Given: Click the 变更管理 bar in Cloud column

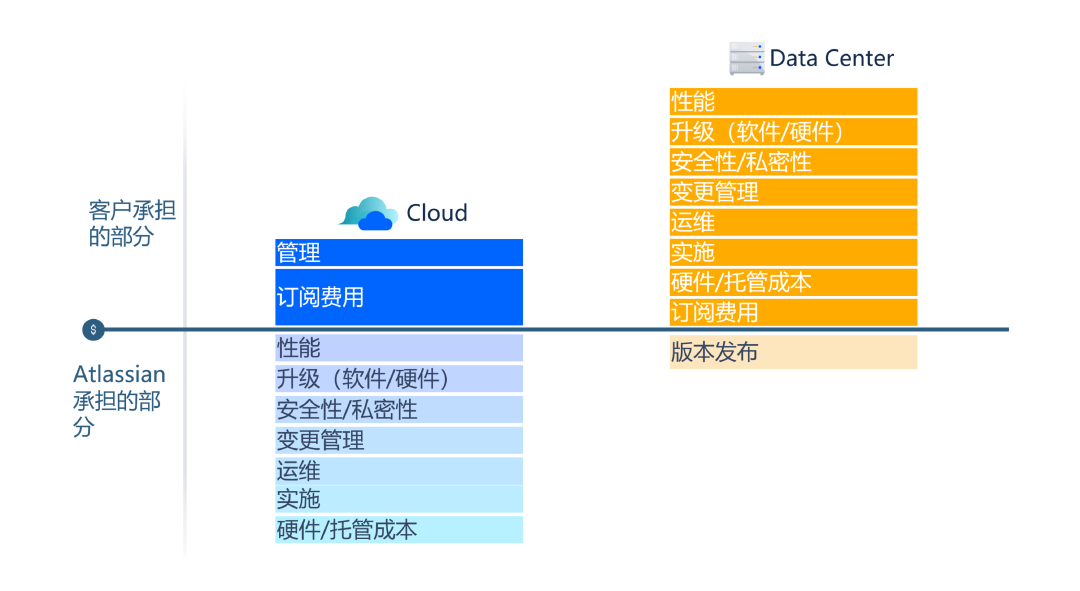Looking at the screenshot, I should tap(399, 440).
